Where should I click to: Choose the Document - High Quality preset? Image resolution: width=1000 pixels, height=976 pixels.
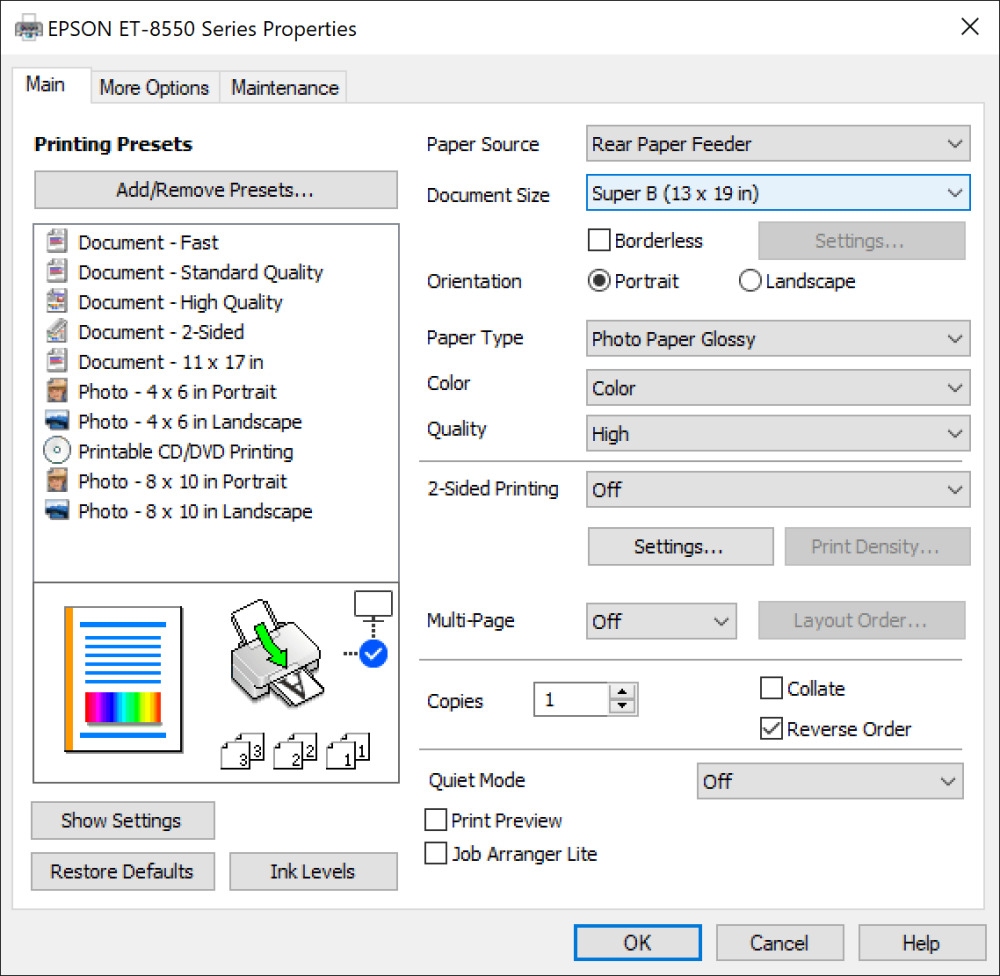point(179,302)
